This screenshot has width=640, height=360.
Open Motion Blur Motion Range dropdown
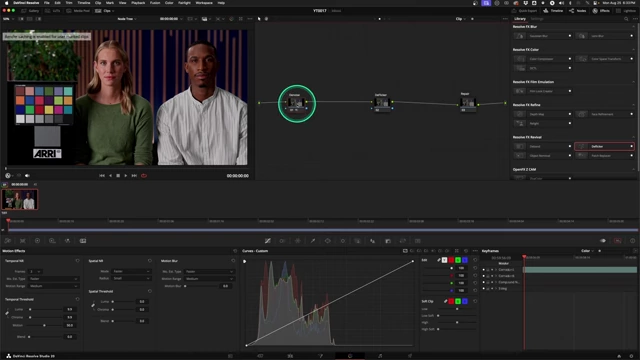pyautogui.click(x=209, y=279)
